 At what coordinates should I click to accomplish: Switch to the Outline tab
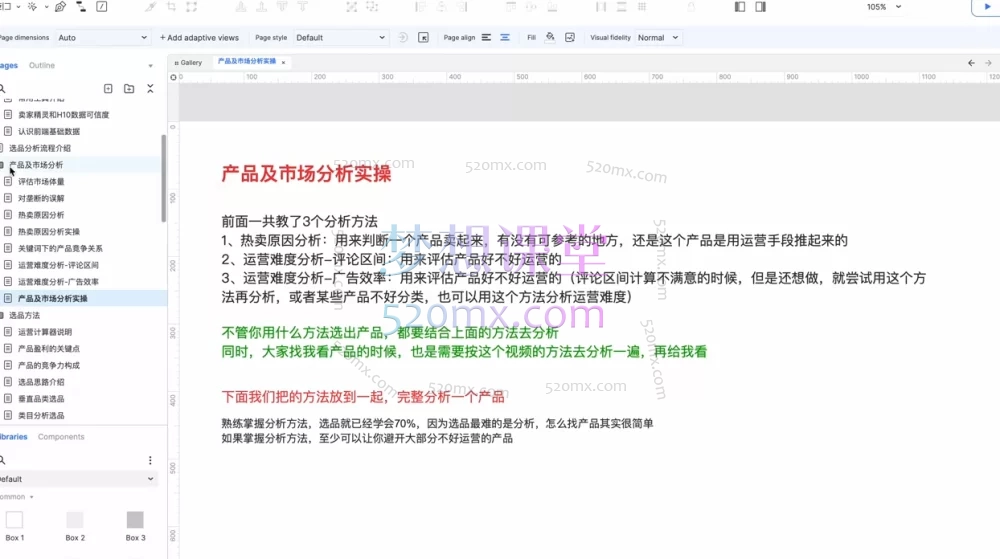click(x=42, y=66)
